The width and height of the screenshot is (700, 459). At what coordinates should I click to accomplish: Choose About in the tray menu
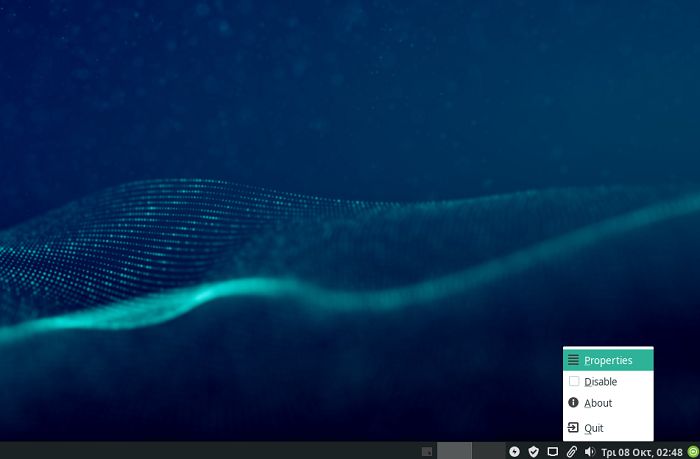click(608, 403)
